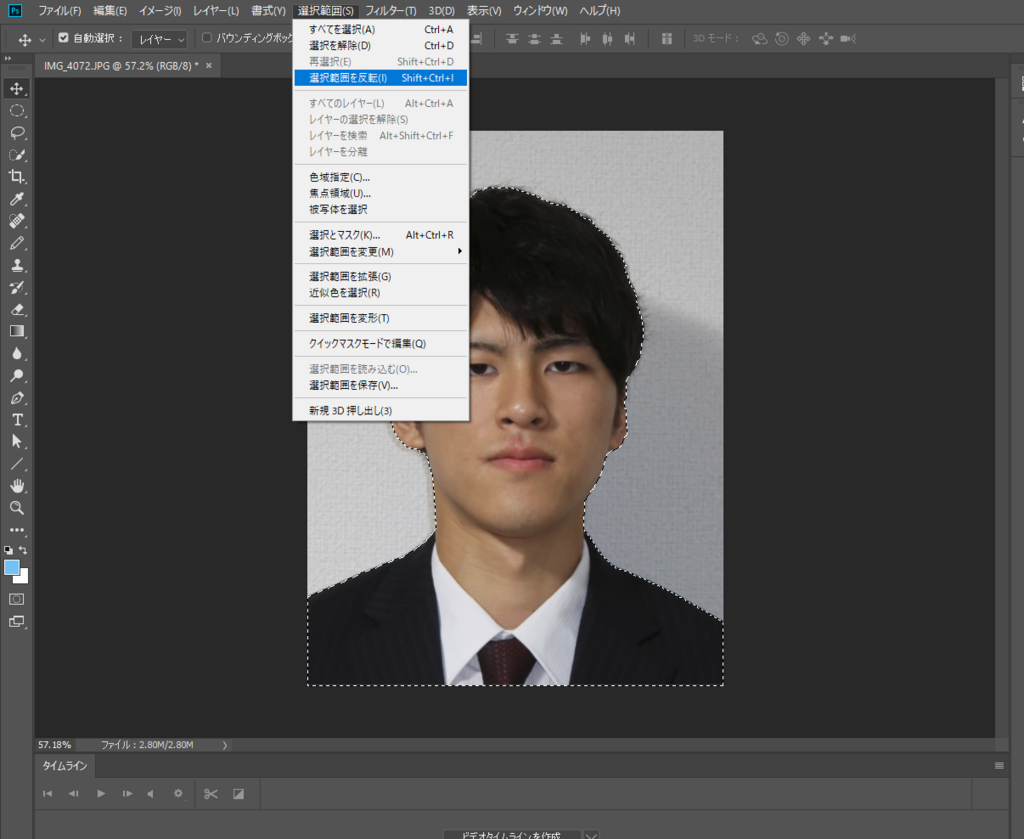Go to next frame in timeline

(x=127, y=794)
